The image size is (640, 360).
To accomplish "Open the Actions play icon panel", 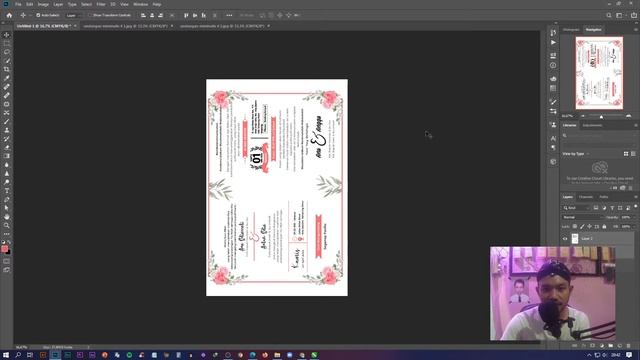I will point(553,42).
